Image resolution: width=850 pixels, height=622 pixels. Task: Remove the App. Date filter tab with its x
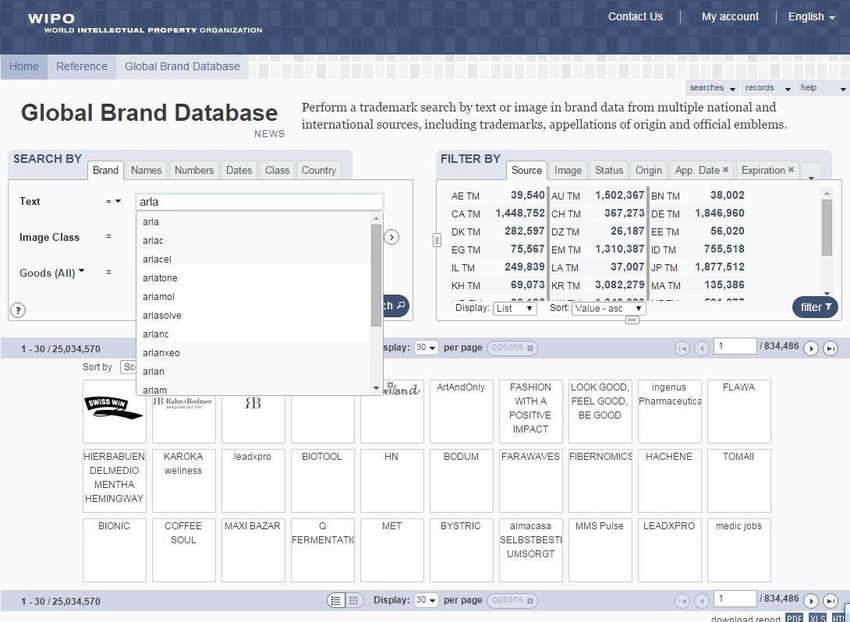coord(725,170)
